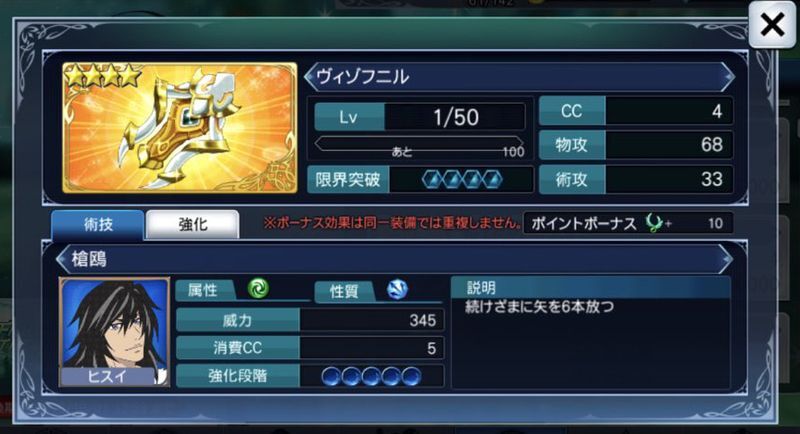The height and width of the screenshot is (434, 800).
Task: Click the 物攻 68 stat row
Action: click(636, 145)
